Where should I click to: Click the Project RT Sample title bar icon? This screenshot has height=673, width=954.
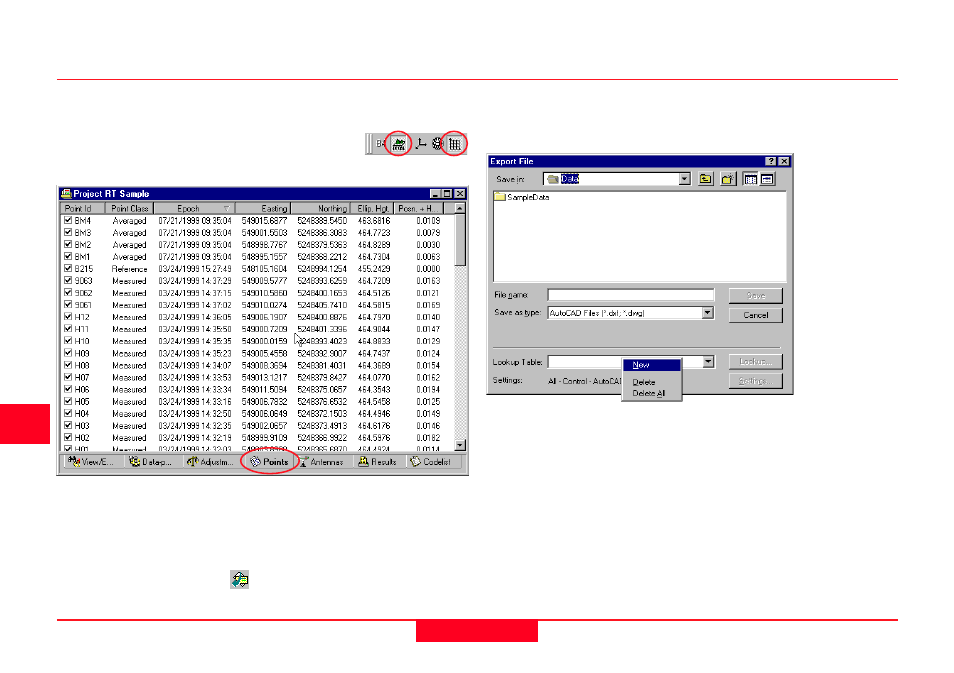(x=66, y=194)
